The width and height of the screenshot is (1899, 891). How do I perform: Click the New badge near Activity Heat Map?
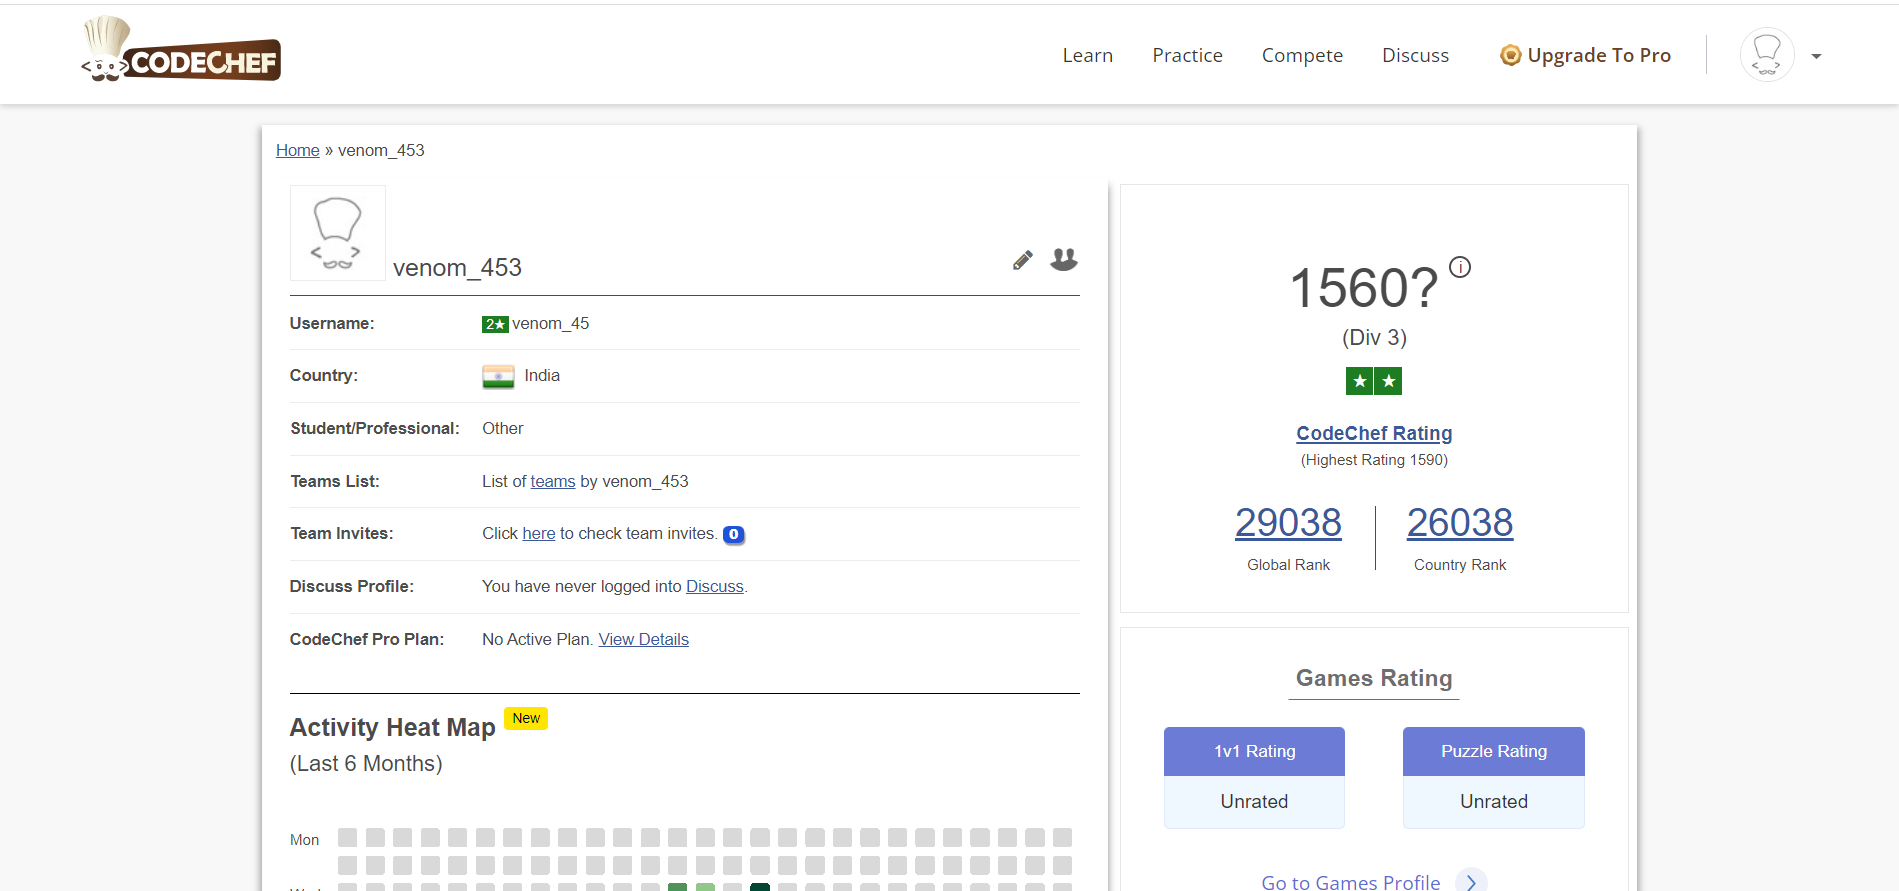[x=526, y=718]
